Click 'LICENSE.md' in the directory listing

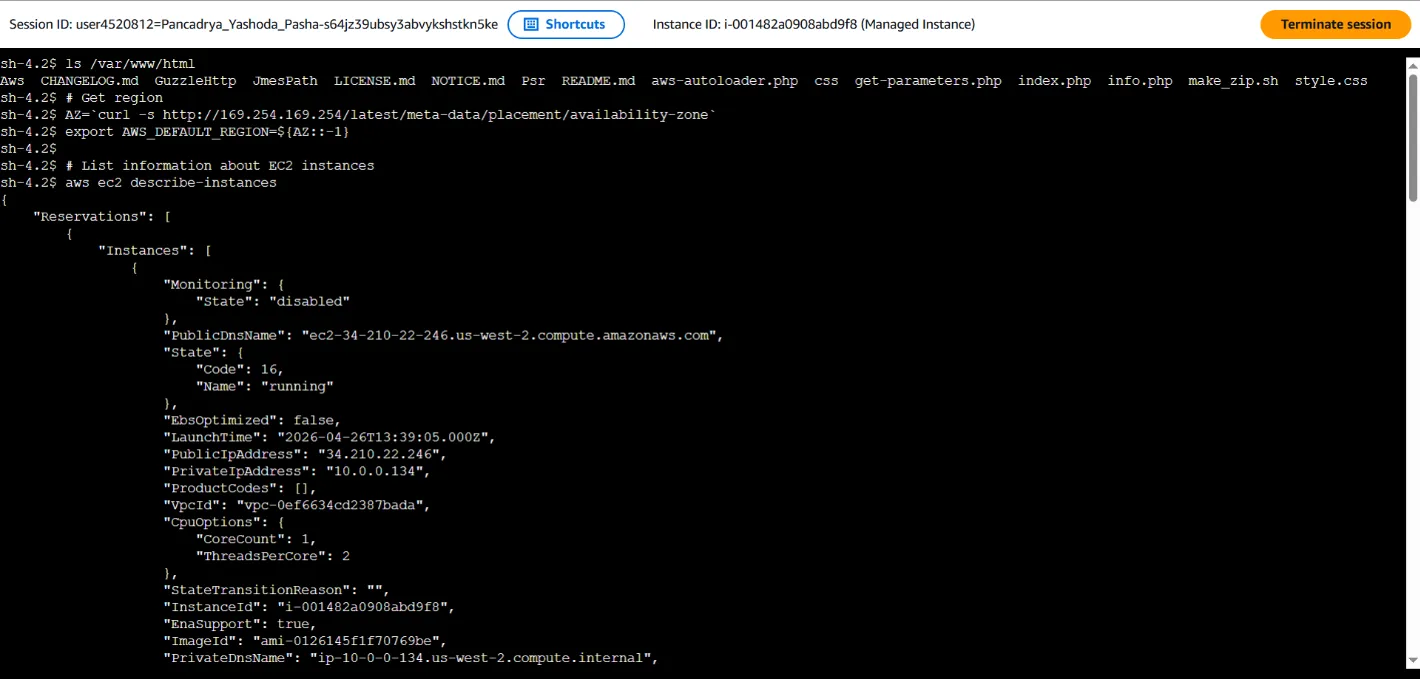(x=374, y=81)
